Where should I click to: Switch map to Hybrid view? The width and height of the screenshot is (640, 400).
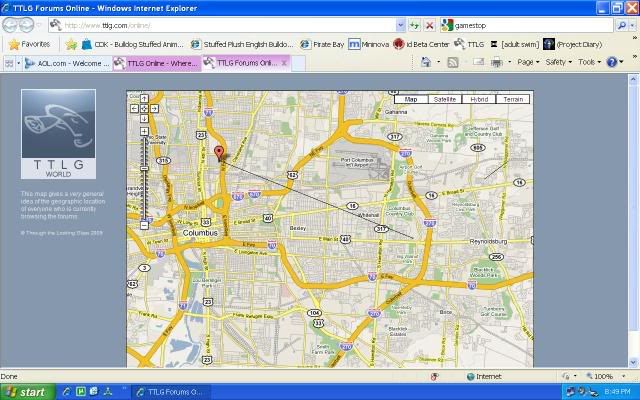coord(478,100)
